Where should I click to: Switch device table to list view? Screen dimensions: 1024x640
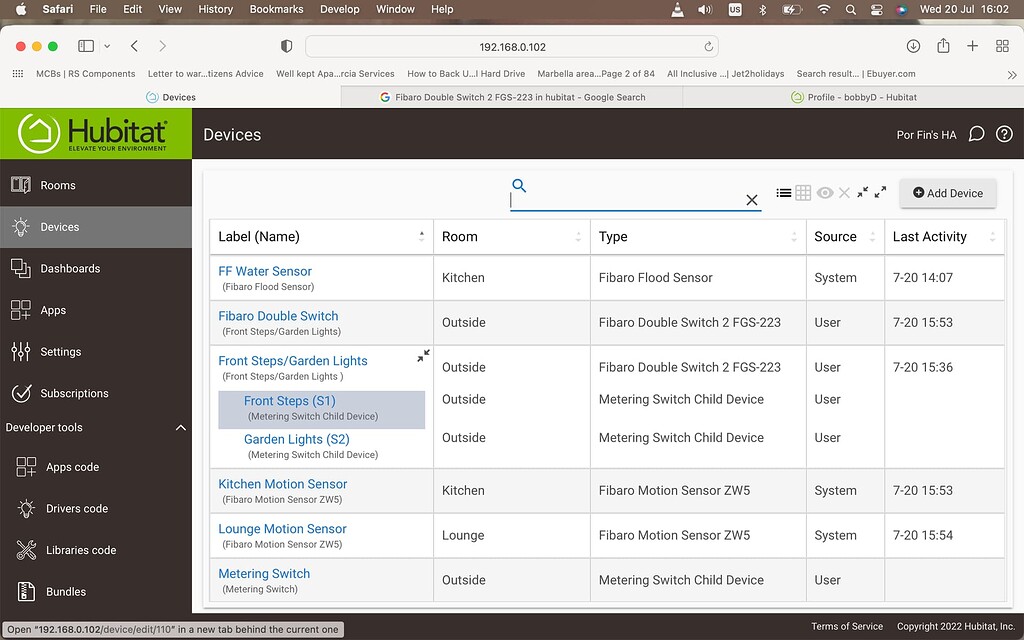[784, 193]
